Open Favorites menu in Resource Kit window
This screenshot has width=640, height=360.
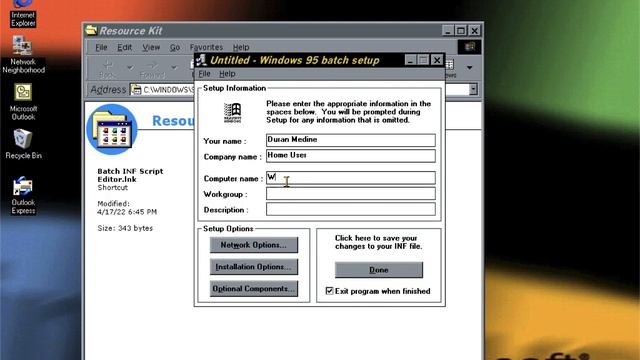coord(206,47)
